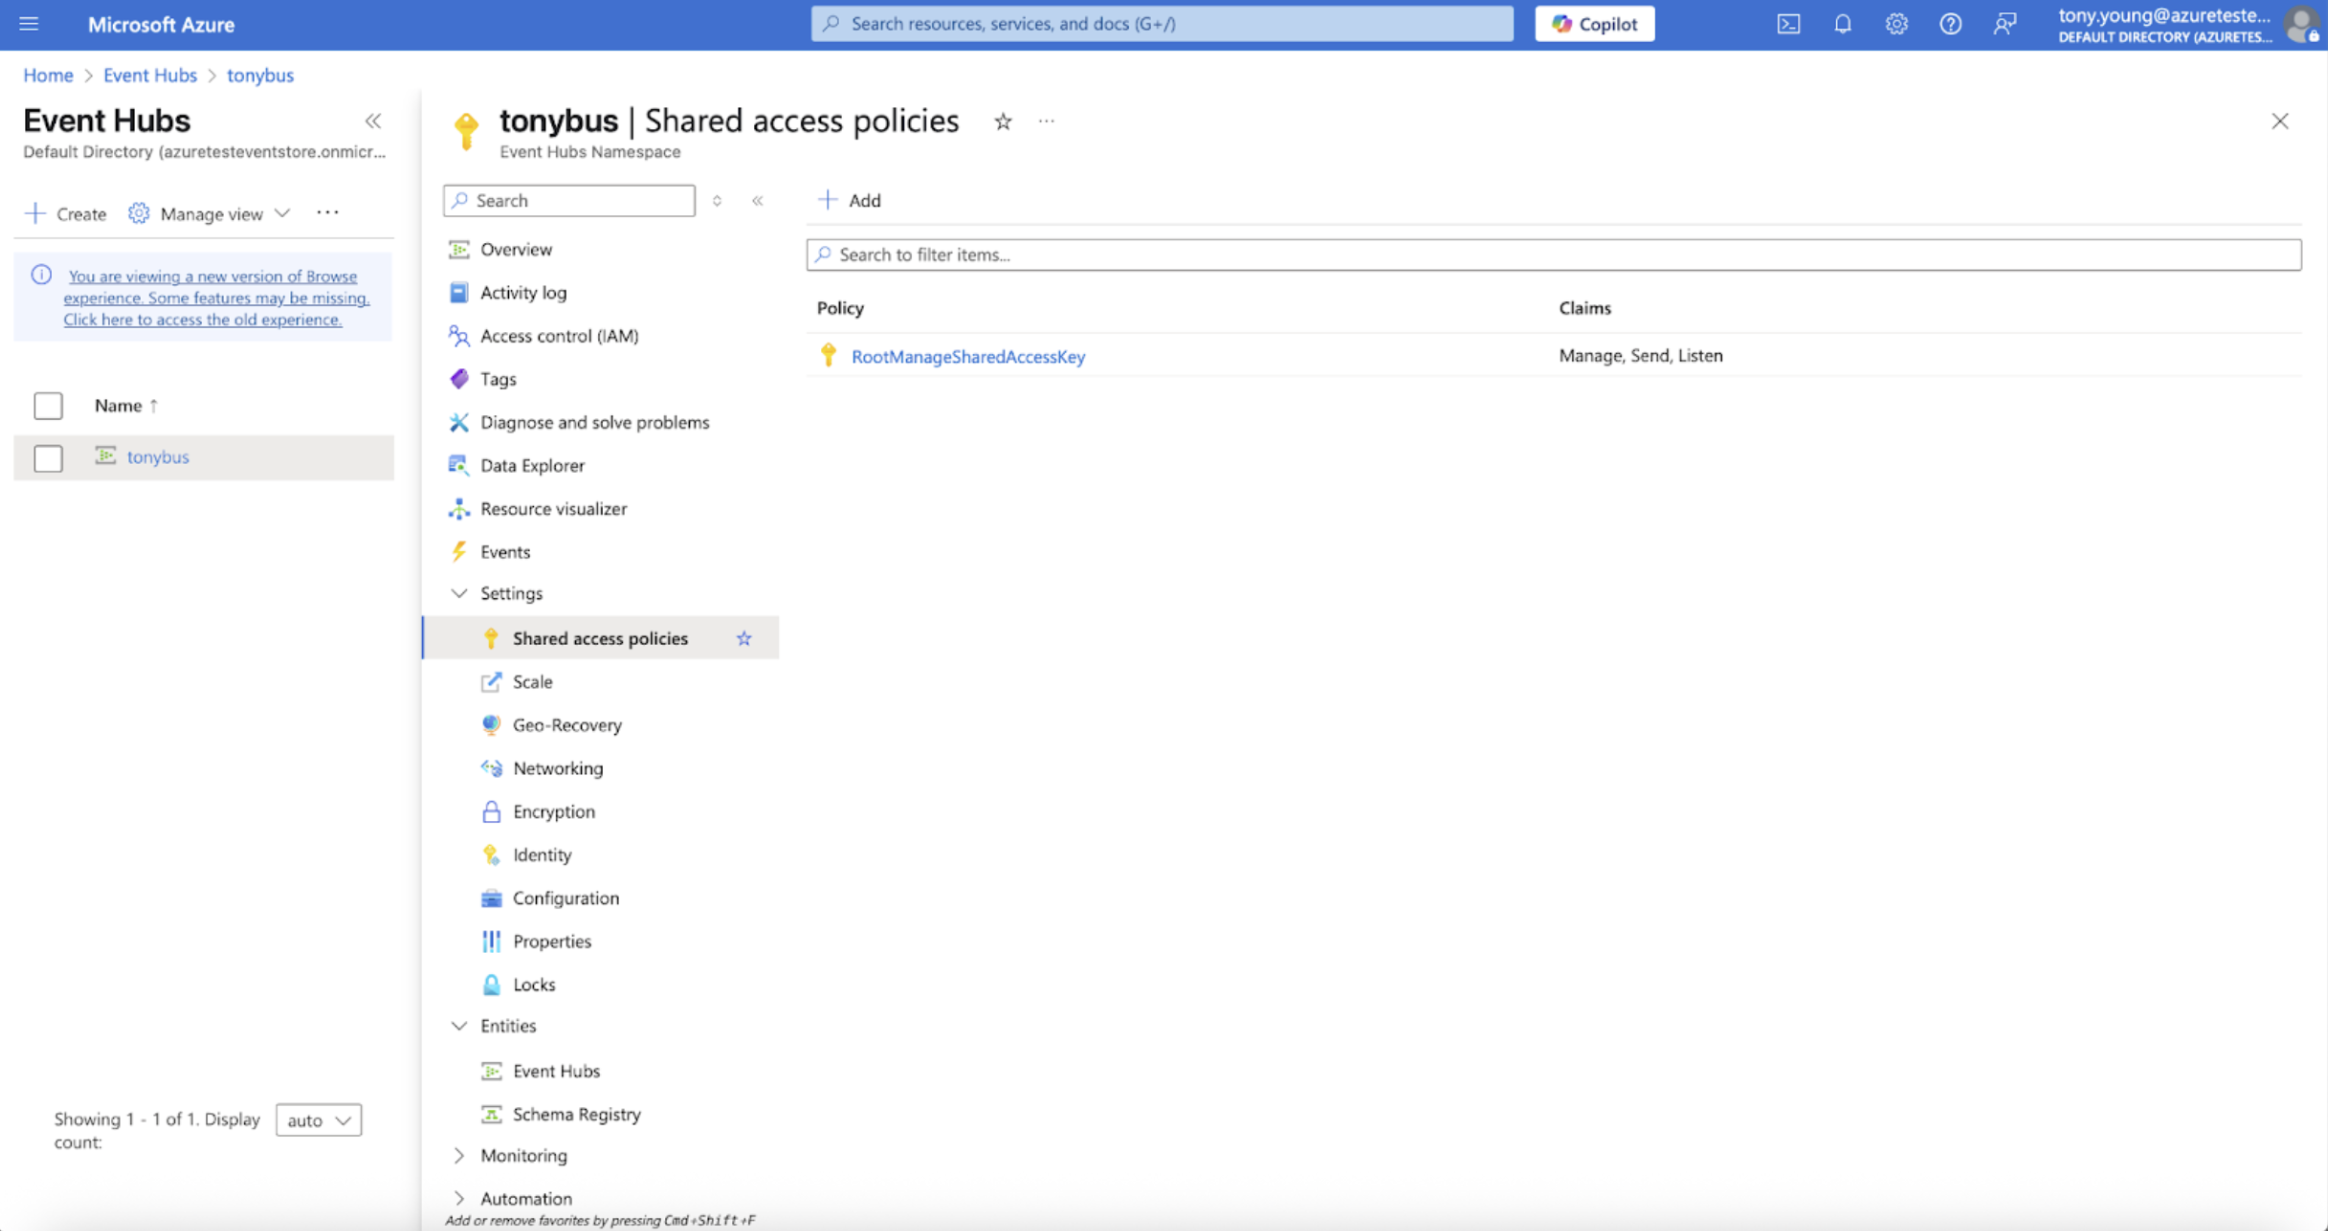Open the feedback icon in header
Screen dimensions: 2328x1231
pyautogui.click(x=2004, y=24)
